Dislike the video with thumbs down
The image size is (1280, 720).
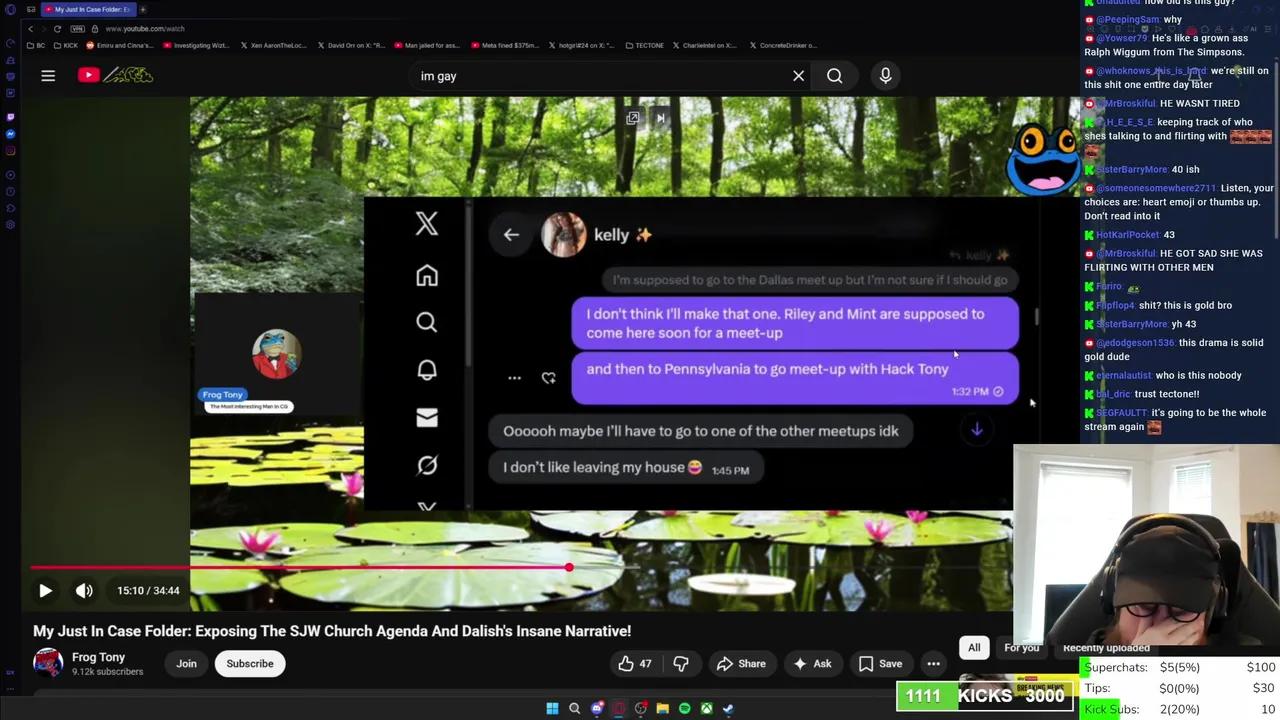point(681,664)
